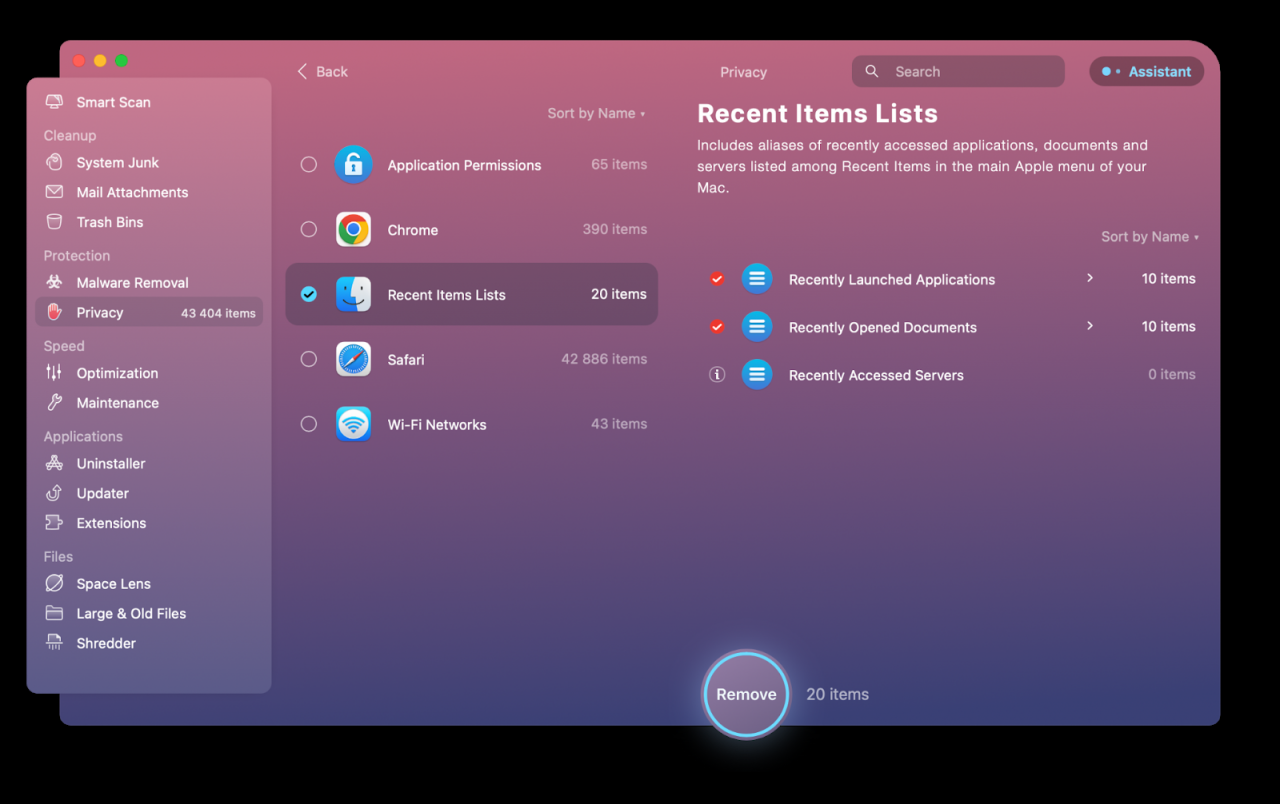Click the Uninstaller icon

(55, 463)
